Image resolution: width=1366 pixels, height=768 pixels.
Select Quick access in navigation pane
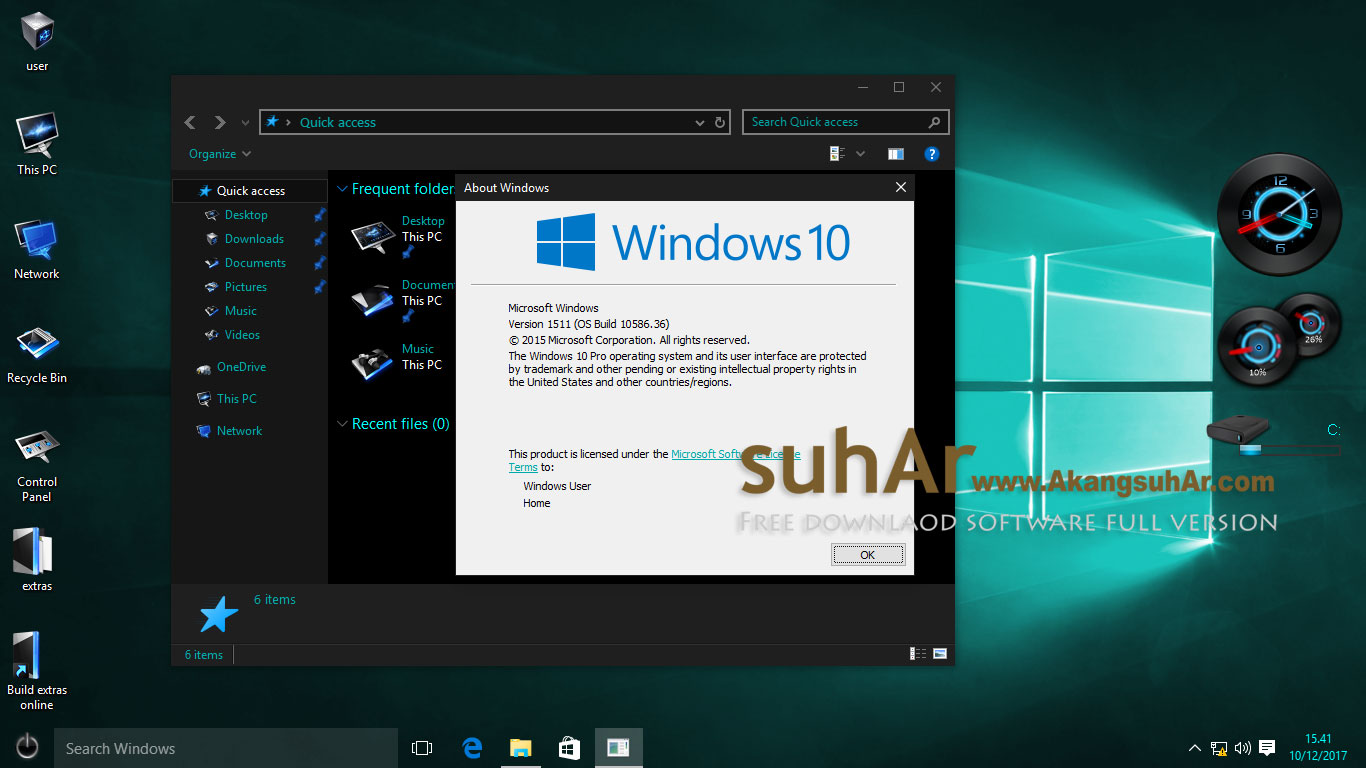tap(250, 191)
